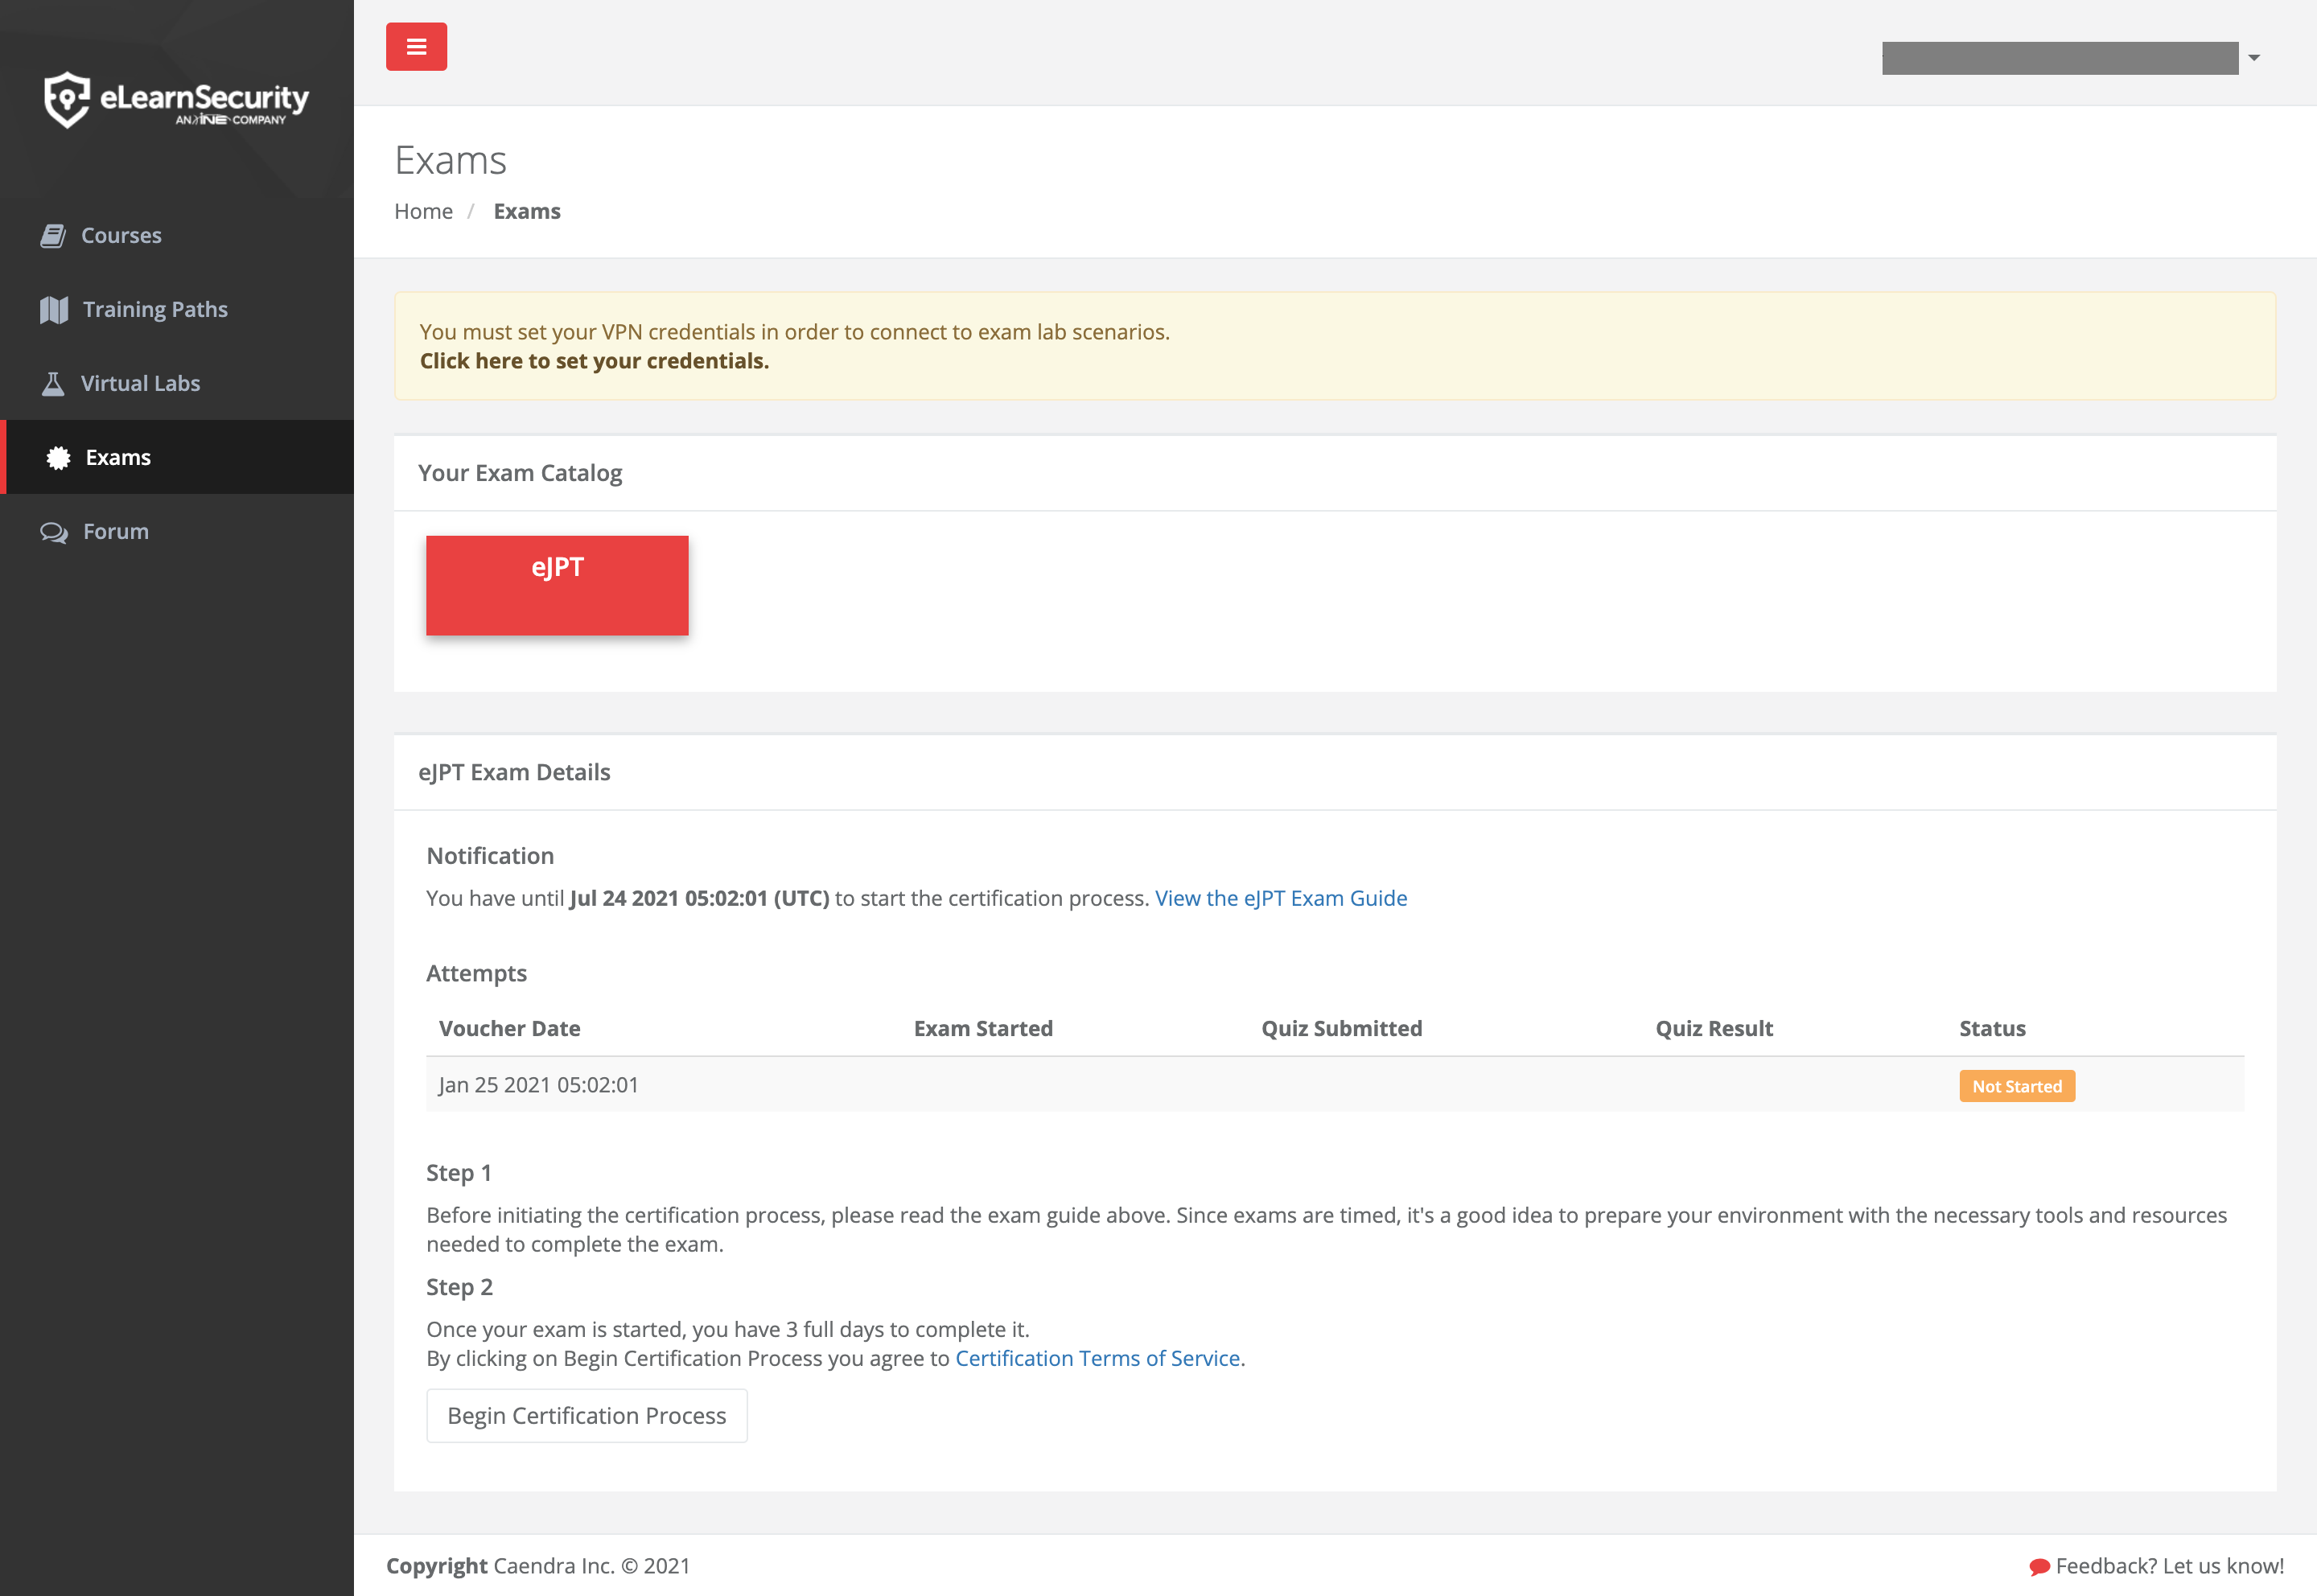Screen dimensions: 2317x1596
Task: Open Virtual Labs via the flask icon
Action: (x=54, y=383)
